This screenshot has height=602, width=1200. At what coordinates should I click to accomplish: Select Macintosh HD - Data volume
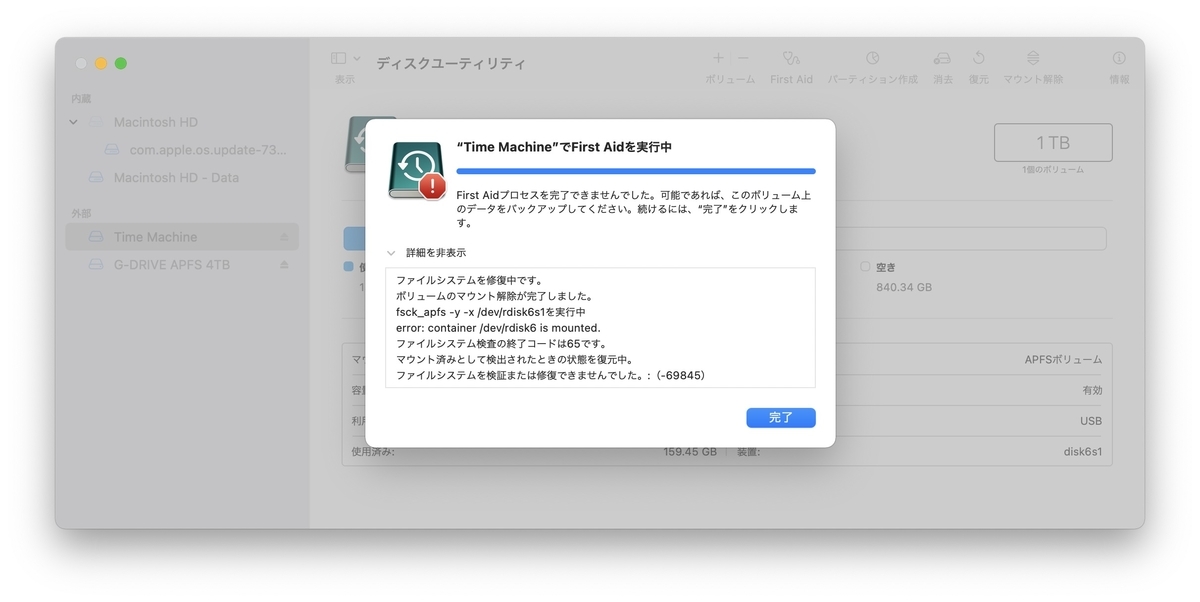pyautogui.click(x=176, y=178)
